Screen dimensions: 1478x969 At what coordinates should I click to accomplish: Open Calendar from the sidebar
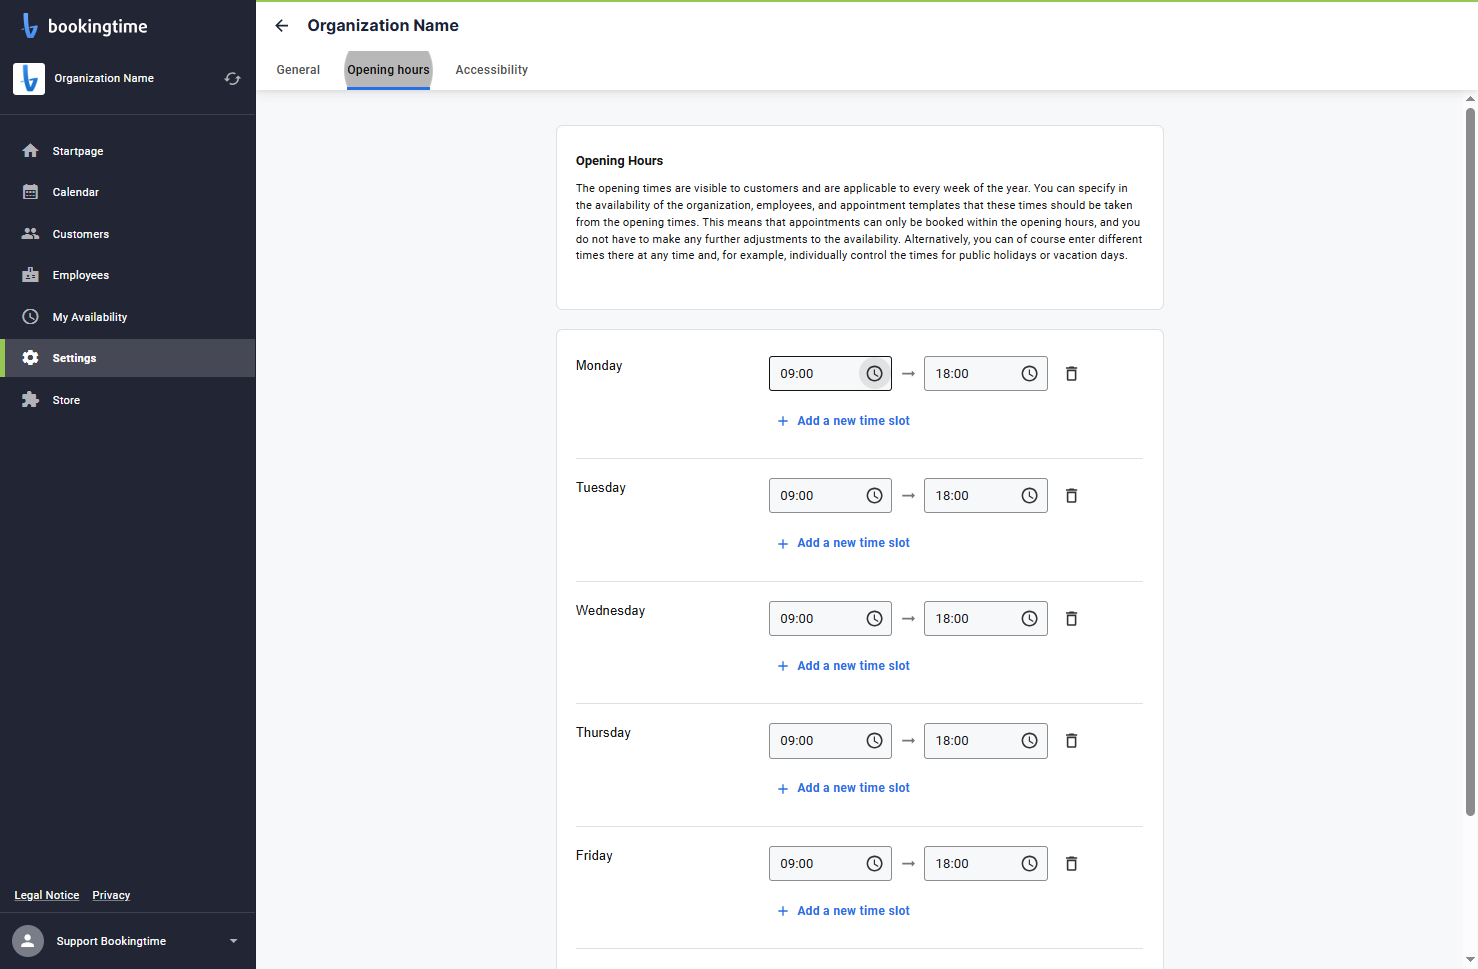click(127, 192)
